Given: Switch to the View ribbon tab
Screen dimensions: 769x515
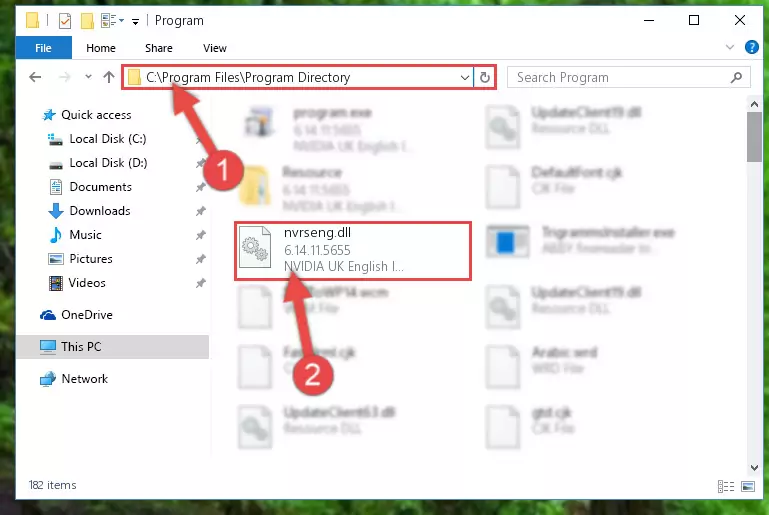Looking at the screenshot, I should coord(215,48).
